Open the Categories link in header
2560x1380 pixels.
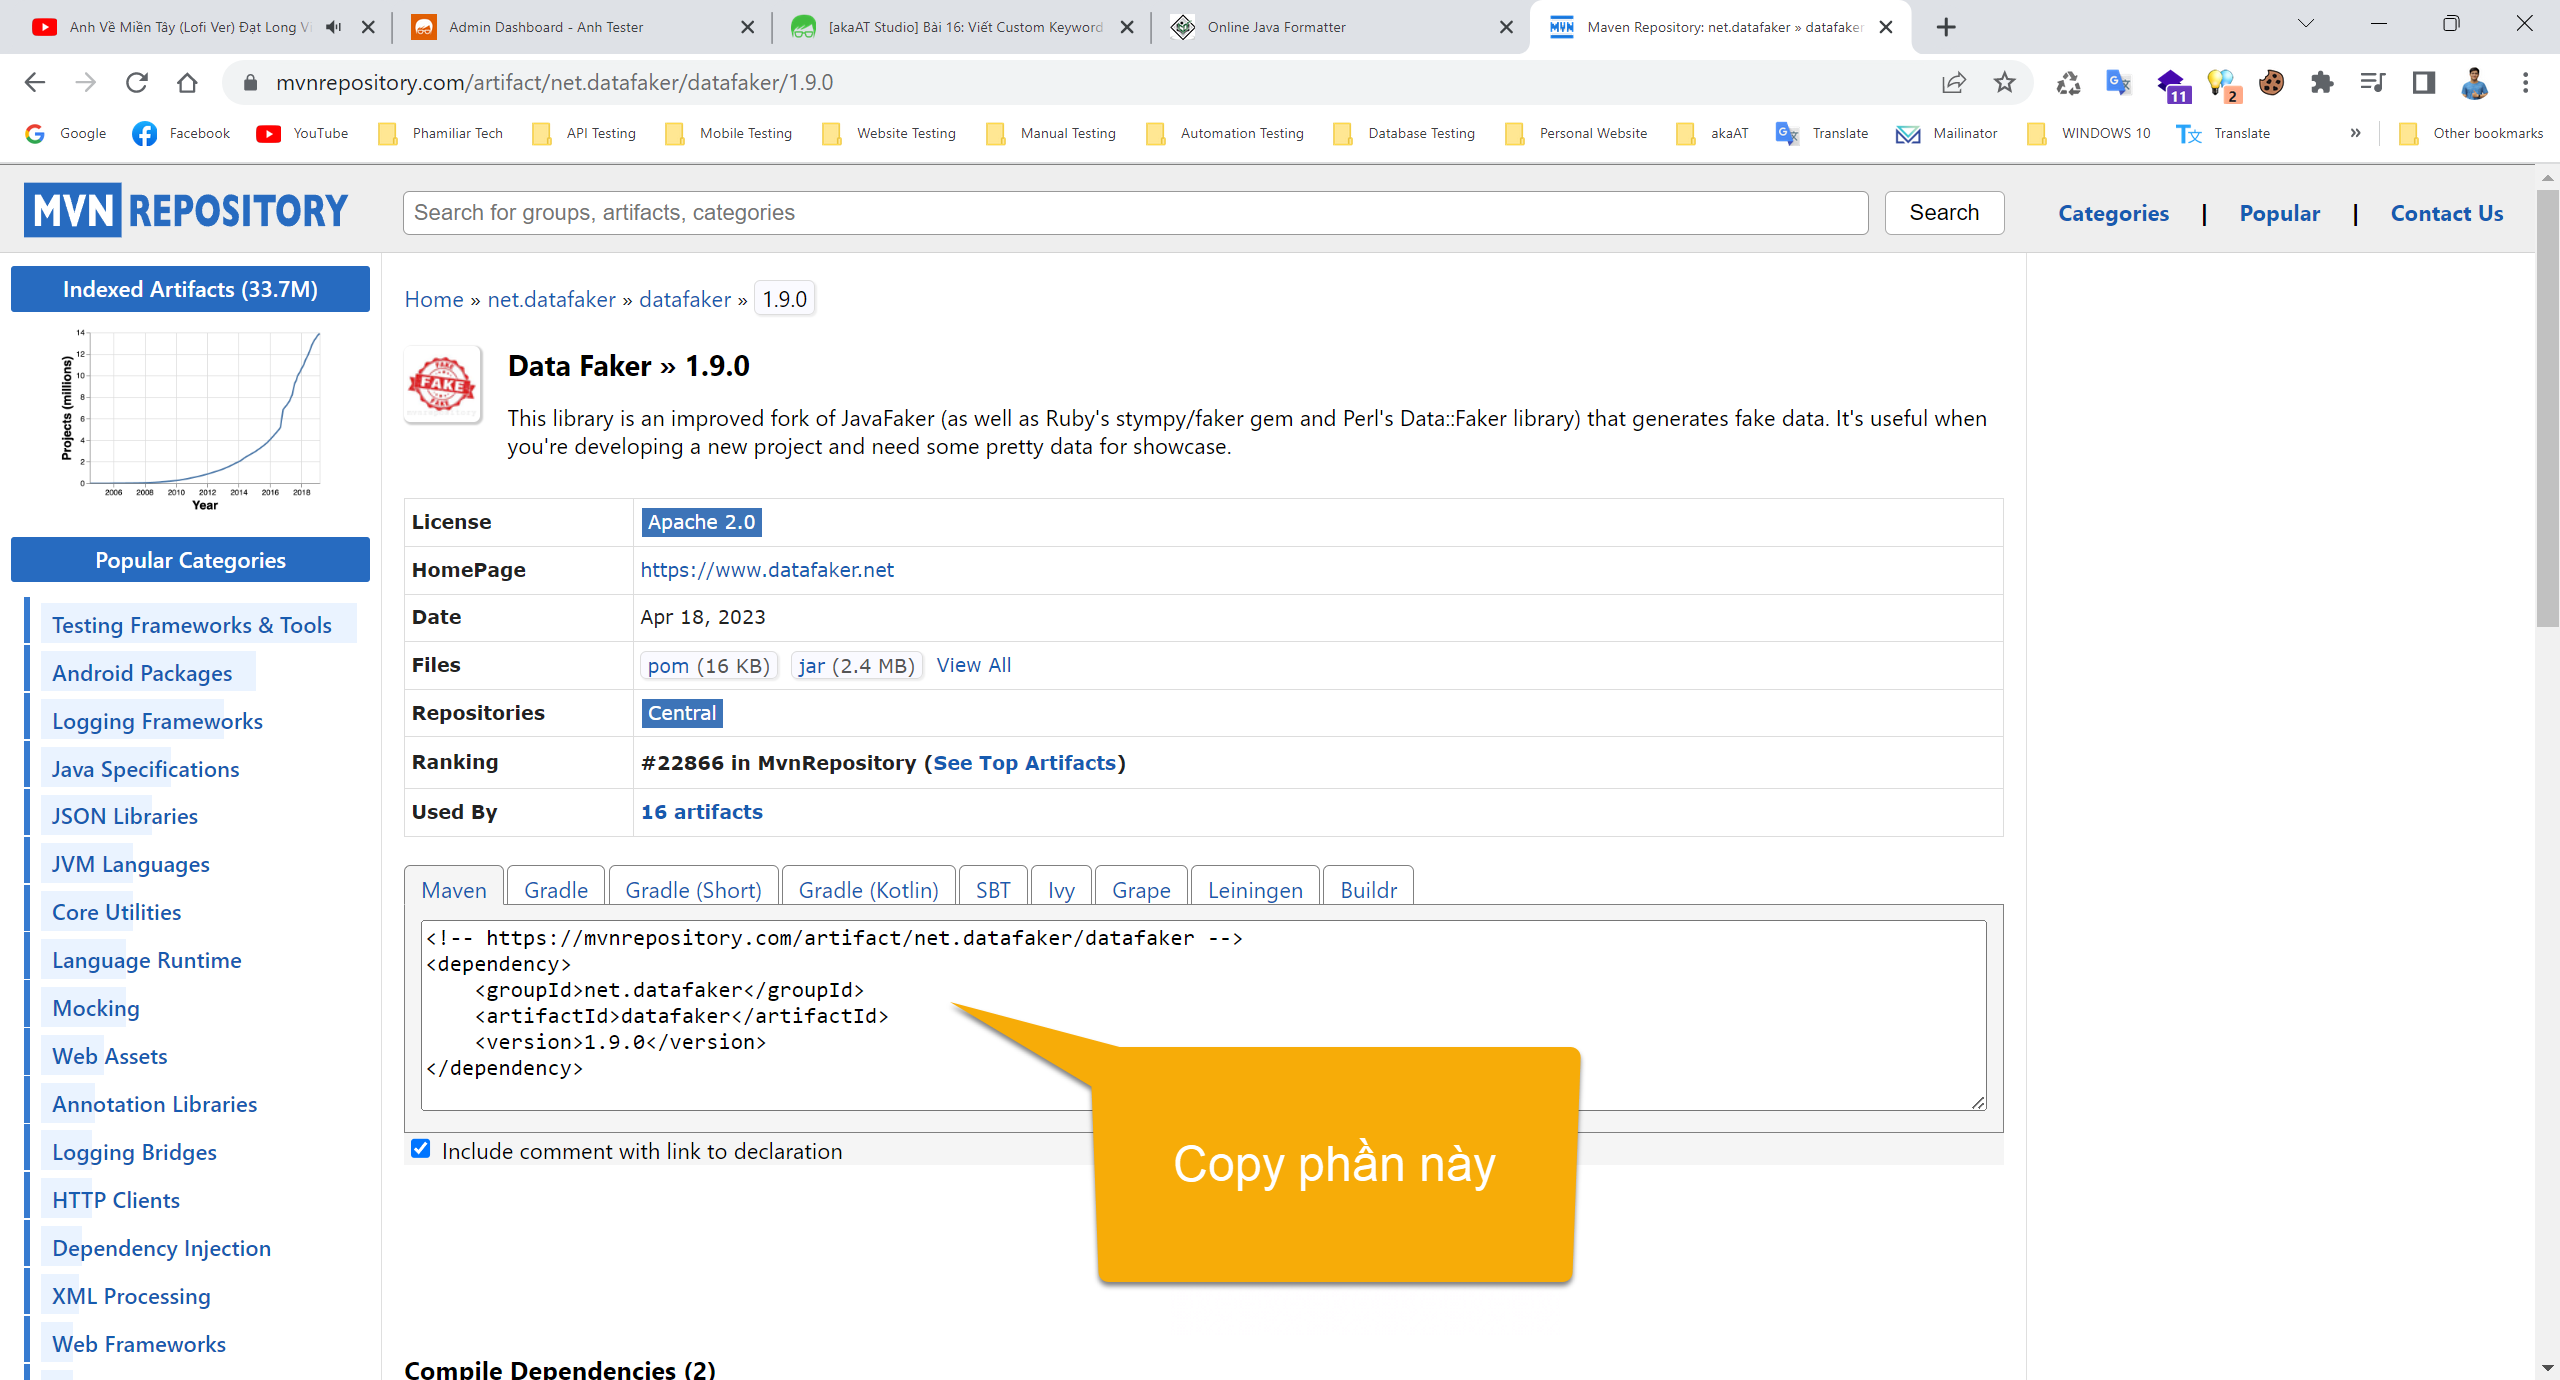2113,213
